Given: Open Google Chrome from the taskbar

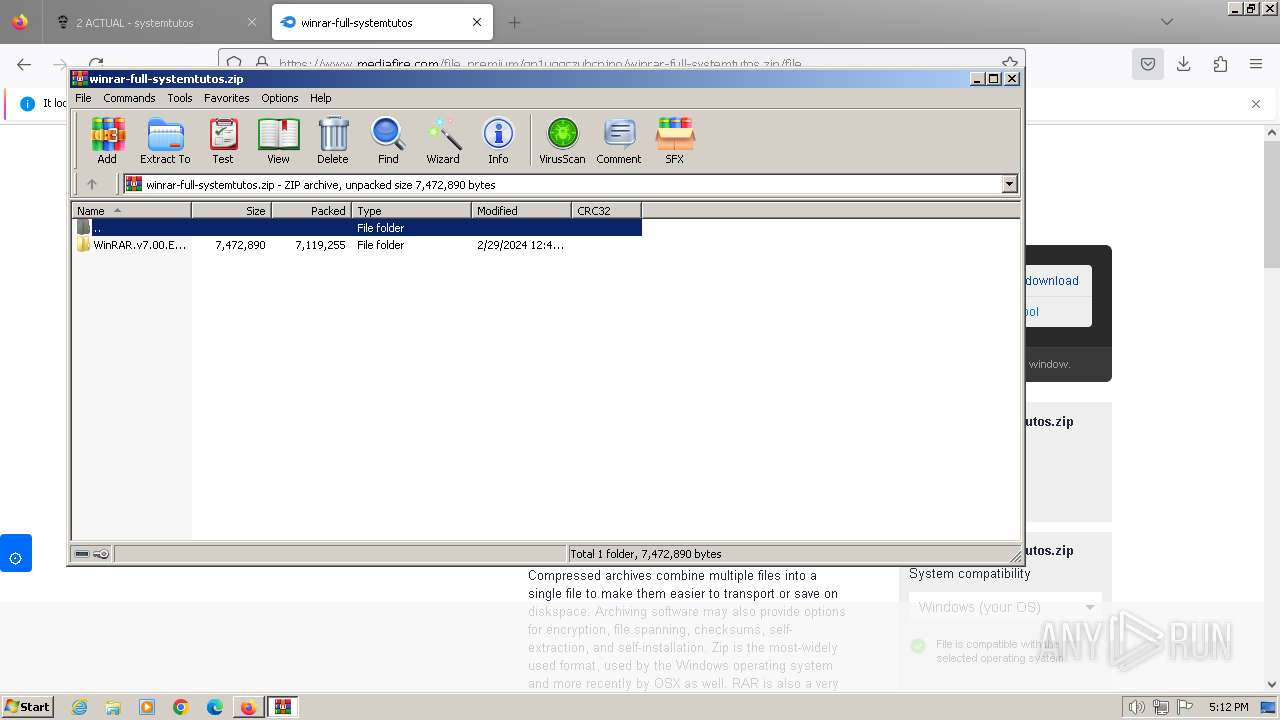Looking at the screenshot, I should click(181, 707).
